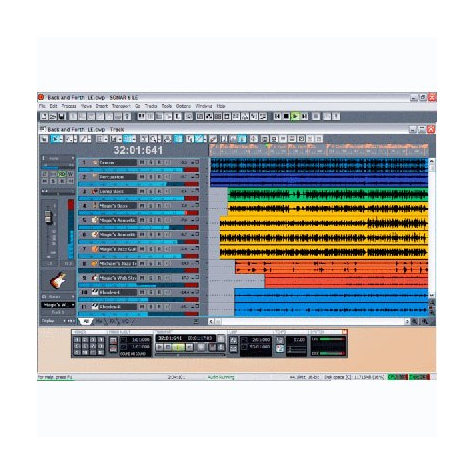475x475 pixels.
Task: Click the guitar icon on track 7
Action: click(95, 249)
